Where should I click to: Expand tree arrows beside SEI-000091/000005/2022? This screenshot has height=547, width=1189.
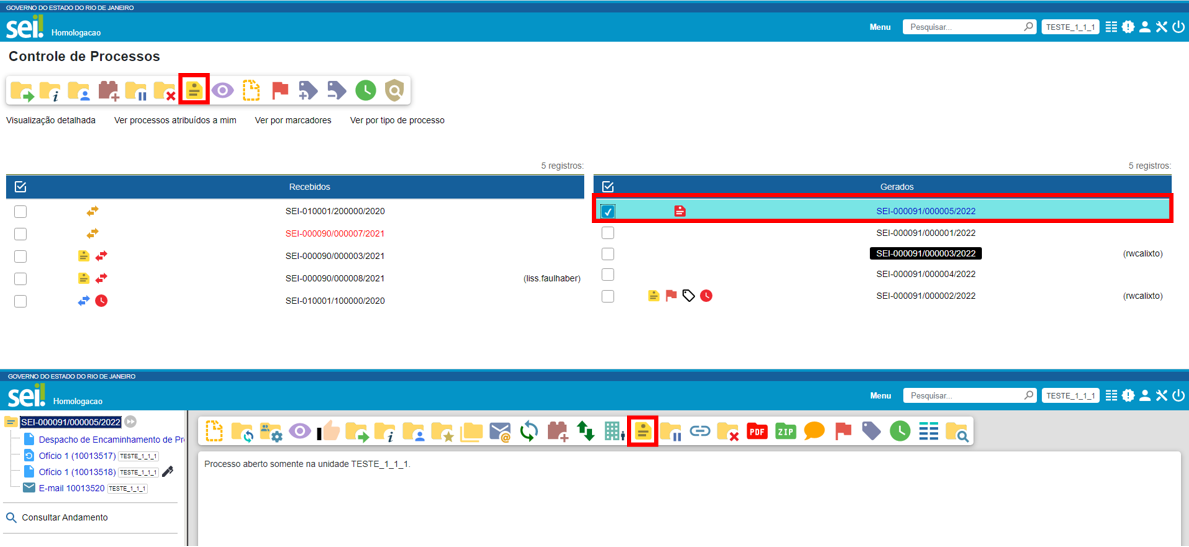point(130,423)
